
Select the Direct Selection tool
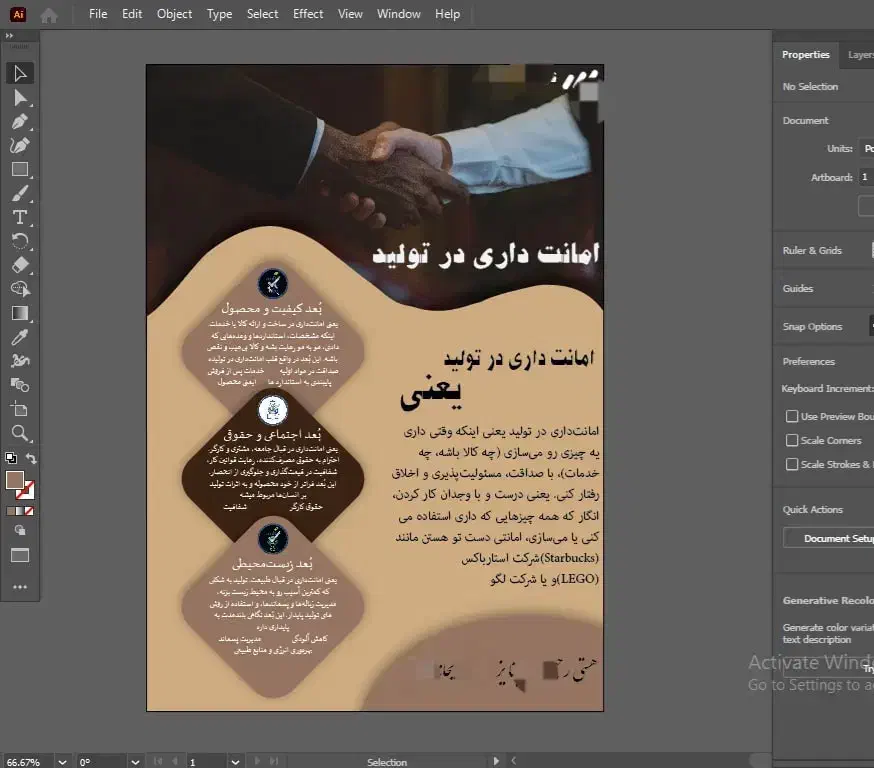coord(20,98)
